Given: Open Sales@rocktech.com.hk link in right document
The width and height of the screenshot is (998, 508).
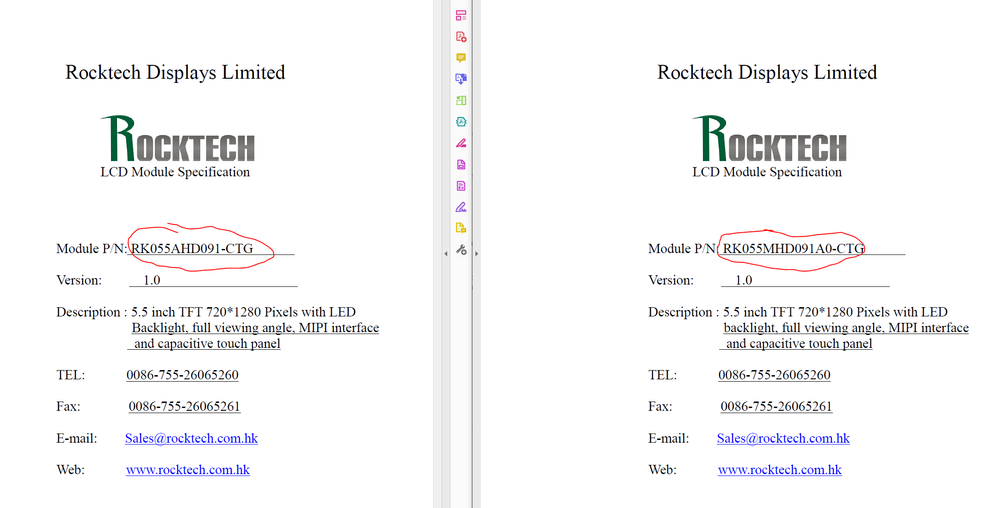Looking at the screenshot, I should coord(783,438).
